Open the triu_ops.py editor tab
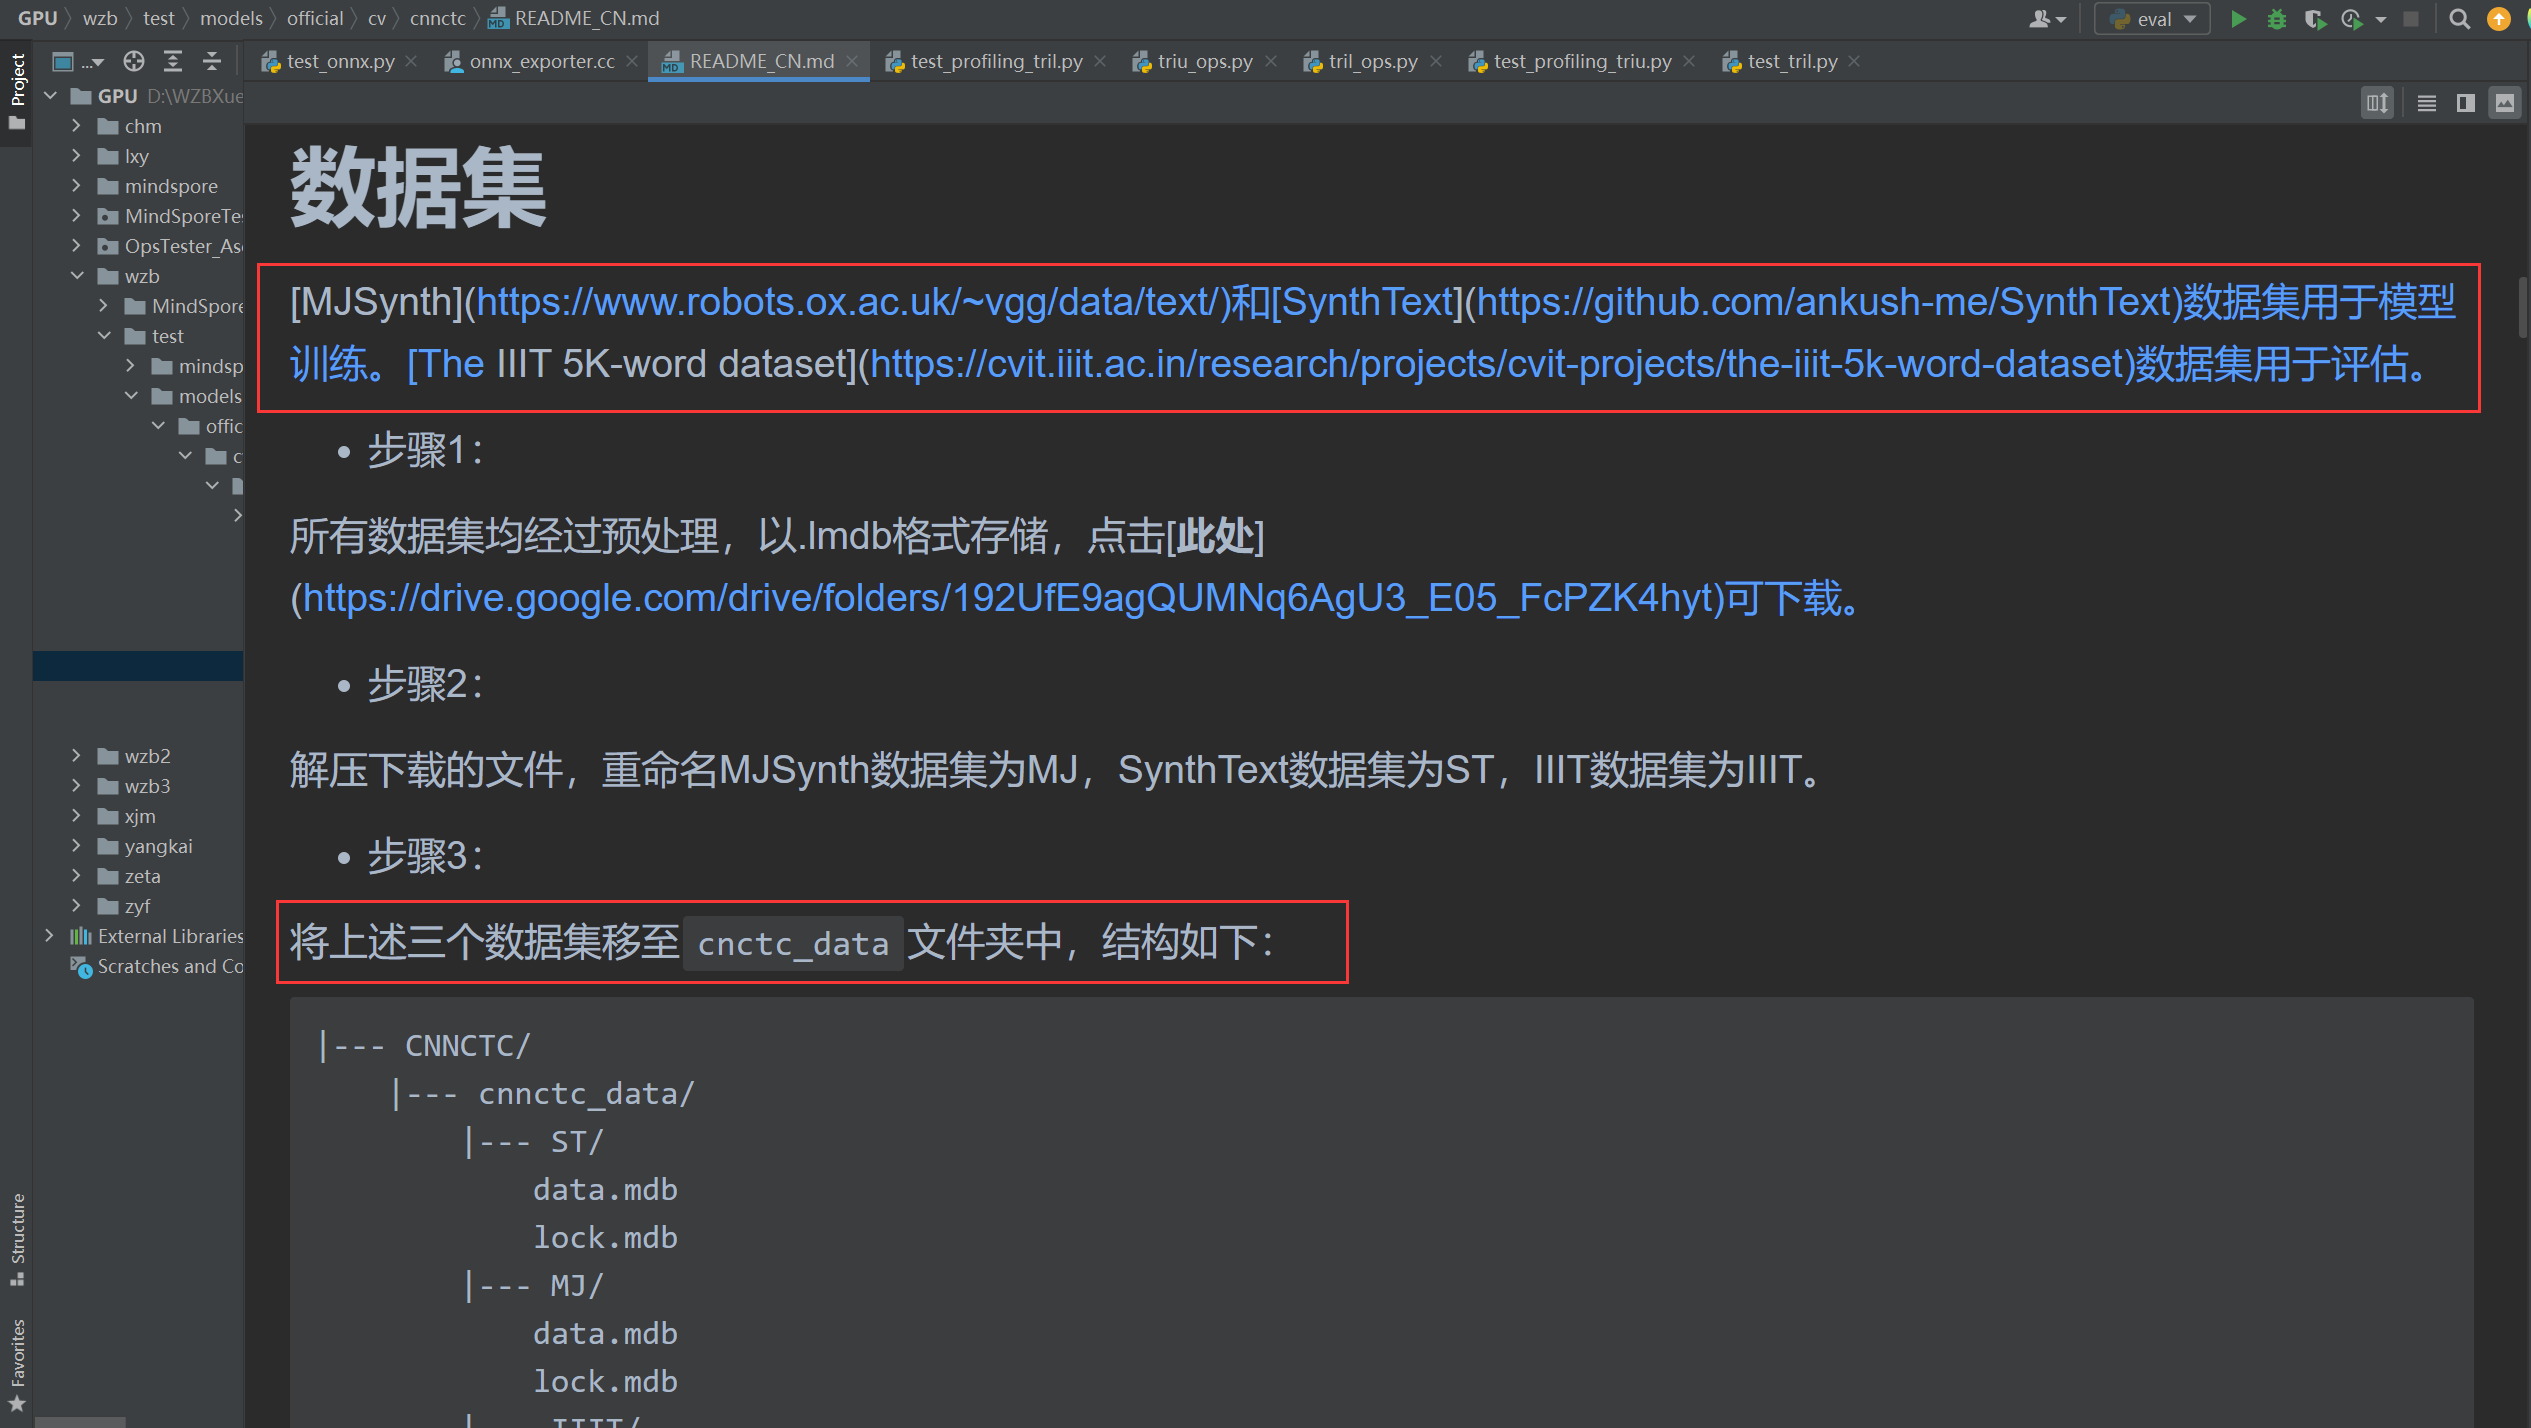The image size is (2531, 1428). coord(1204,62)
